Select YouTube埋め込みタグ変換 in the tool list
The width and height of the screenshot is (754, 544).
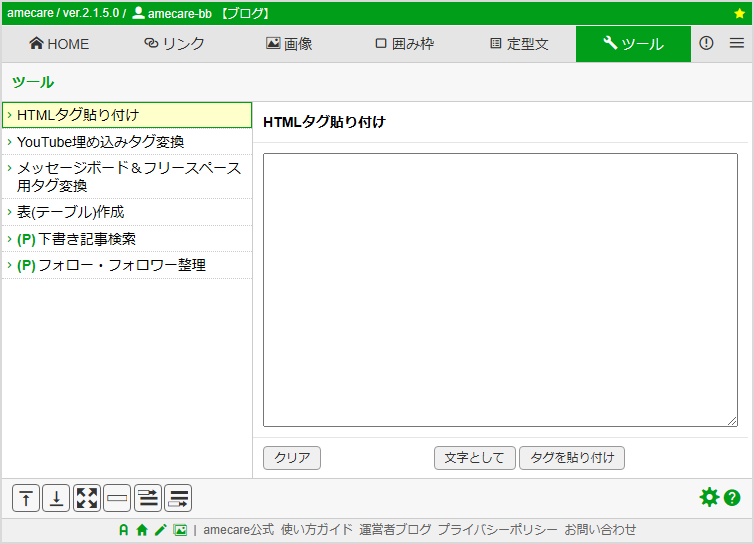[100, 142]
